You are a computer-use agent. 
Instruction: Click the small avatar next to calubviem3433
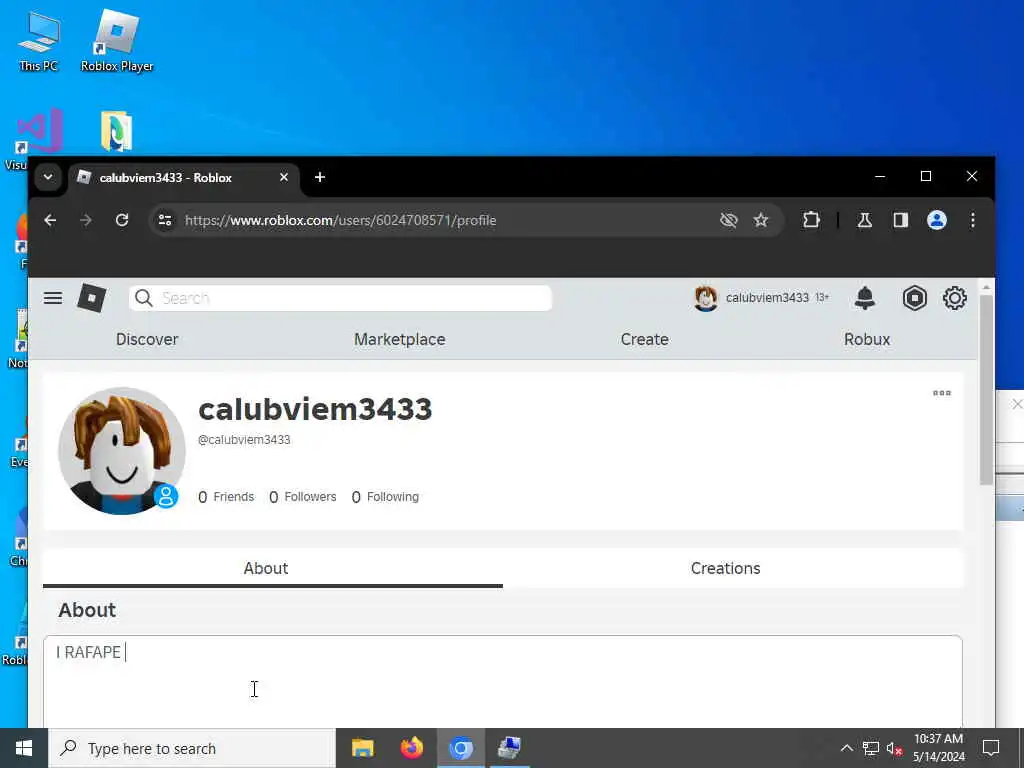tap(706, 298)
